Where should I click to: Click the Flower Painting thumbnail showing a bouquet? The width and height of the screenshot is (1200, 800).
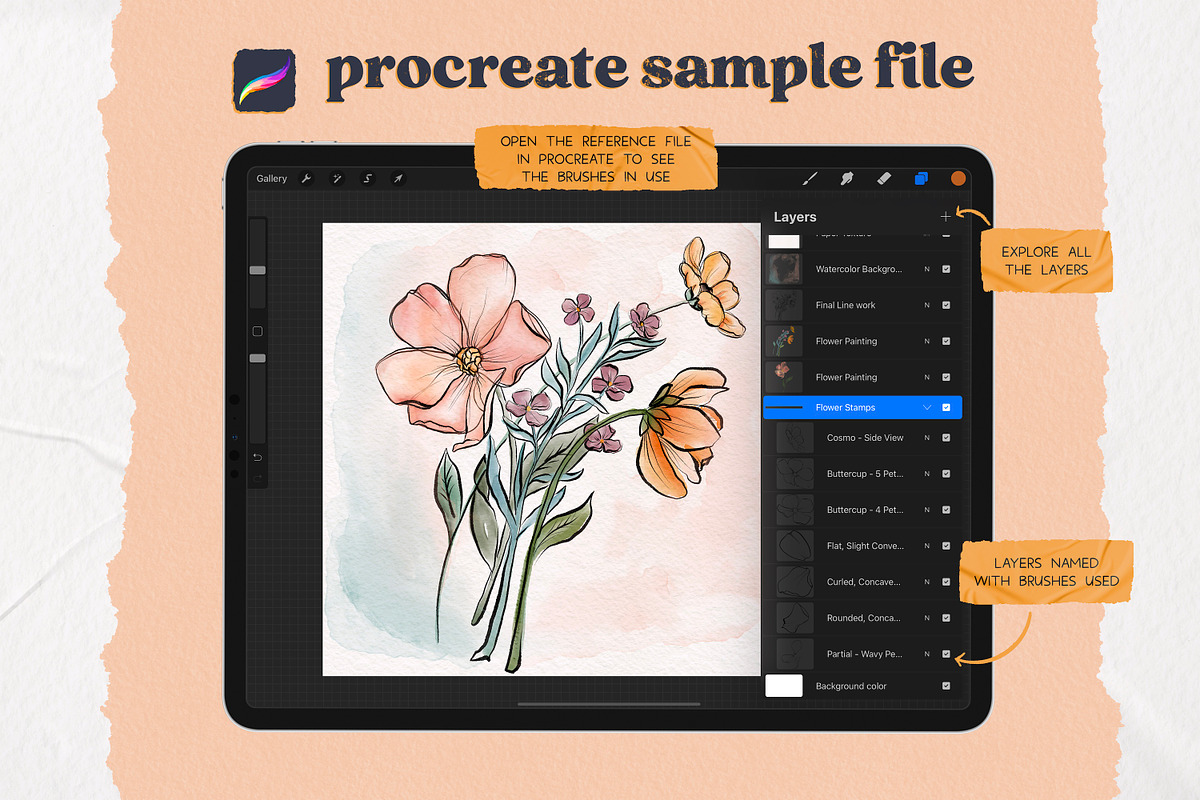(784, 341)
